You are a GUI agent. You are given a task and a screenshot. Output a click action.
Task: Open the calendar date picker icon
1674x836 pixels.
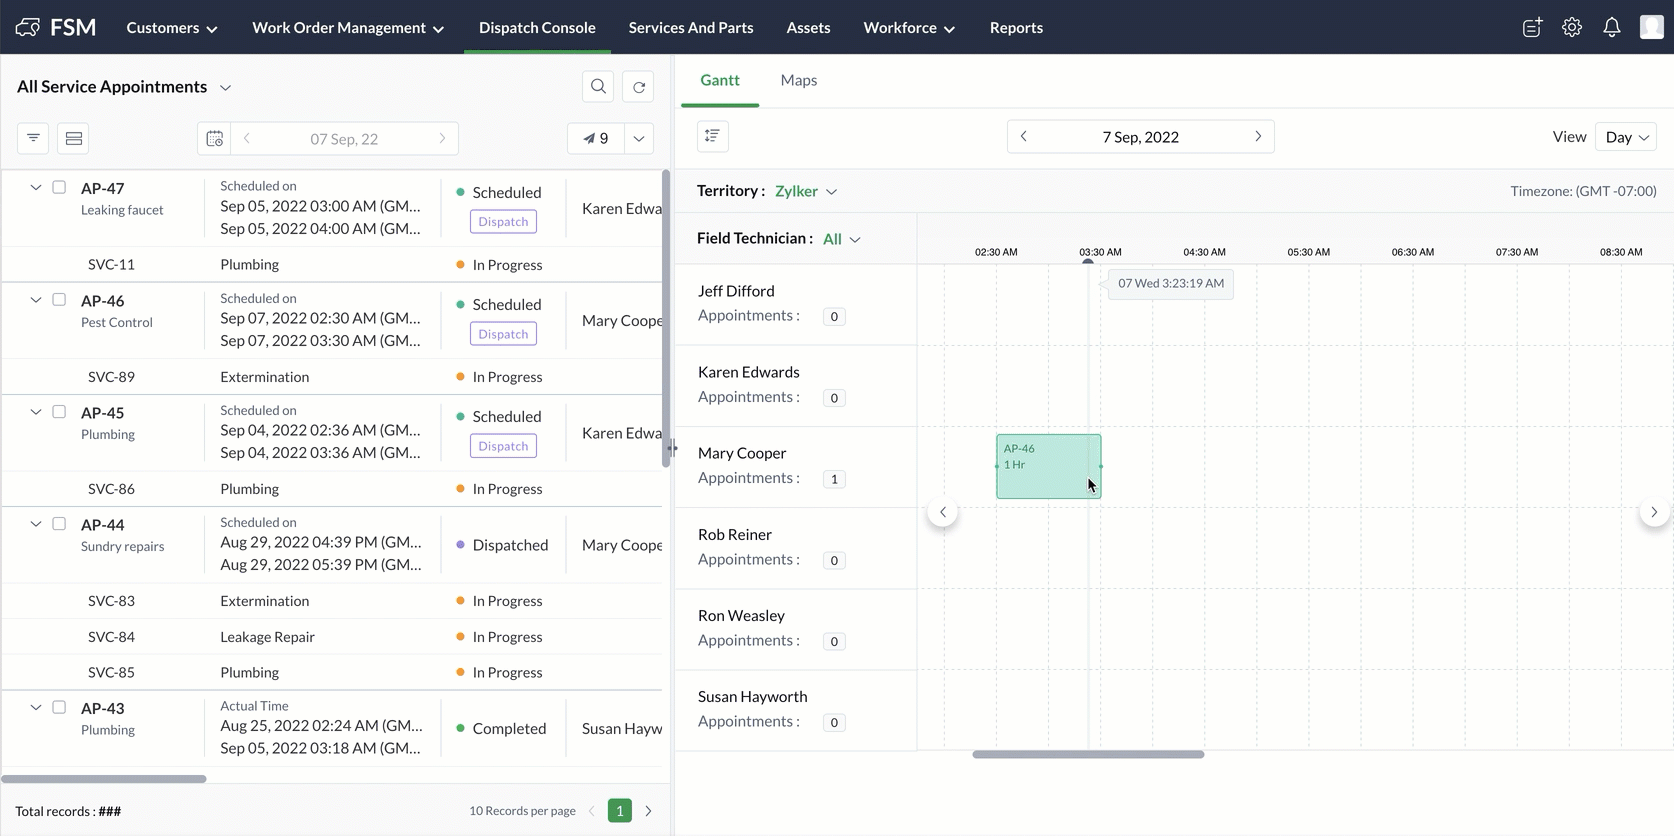click(x=214, y=138)
